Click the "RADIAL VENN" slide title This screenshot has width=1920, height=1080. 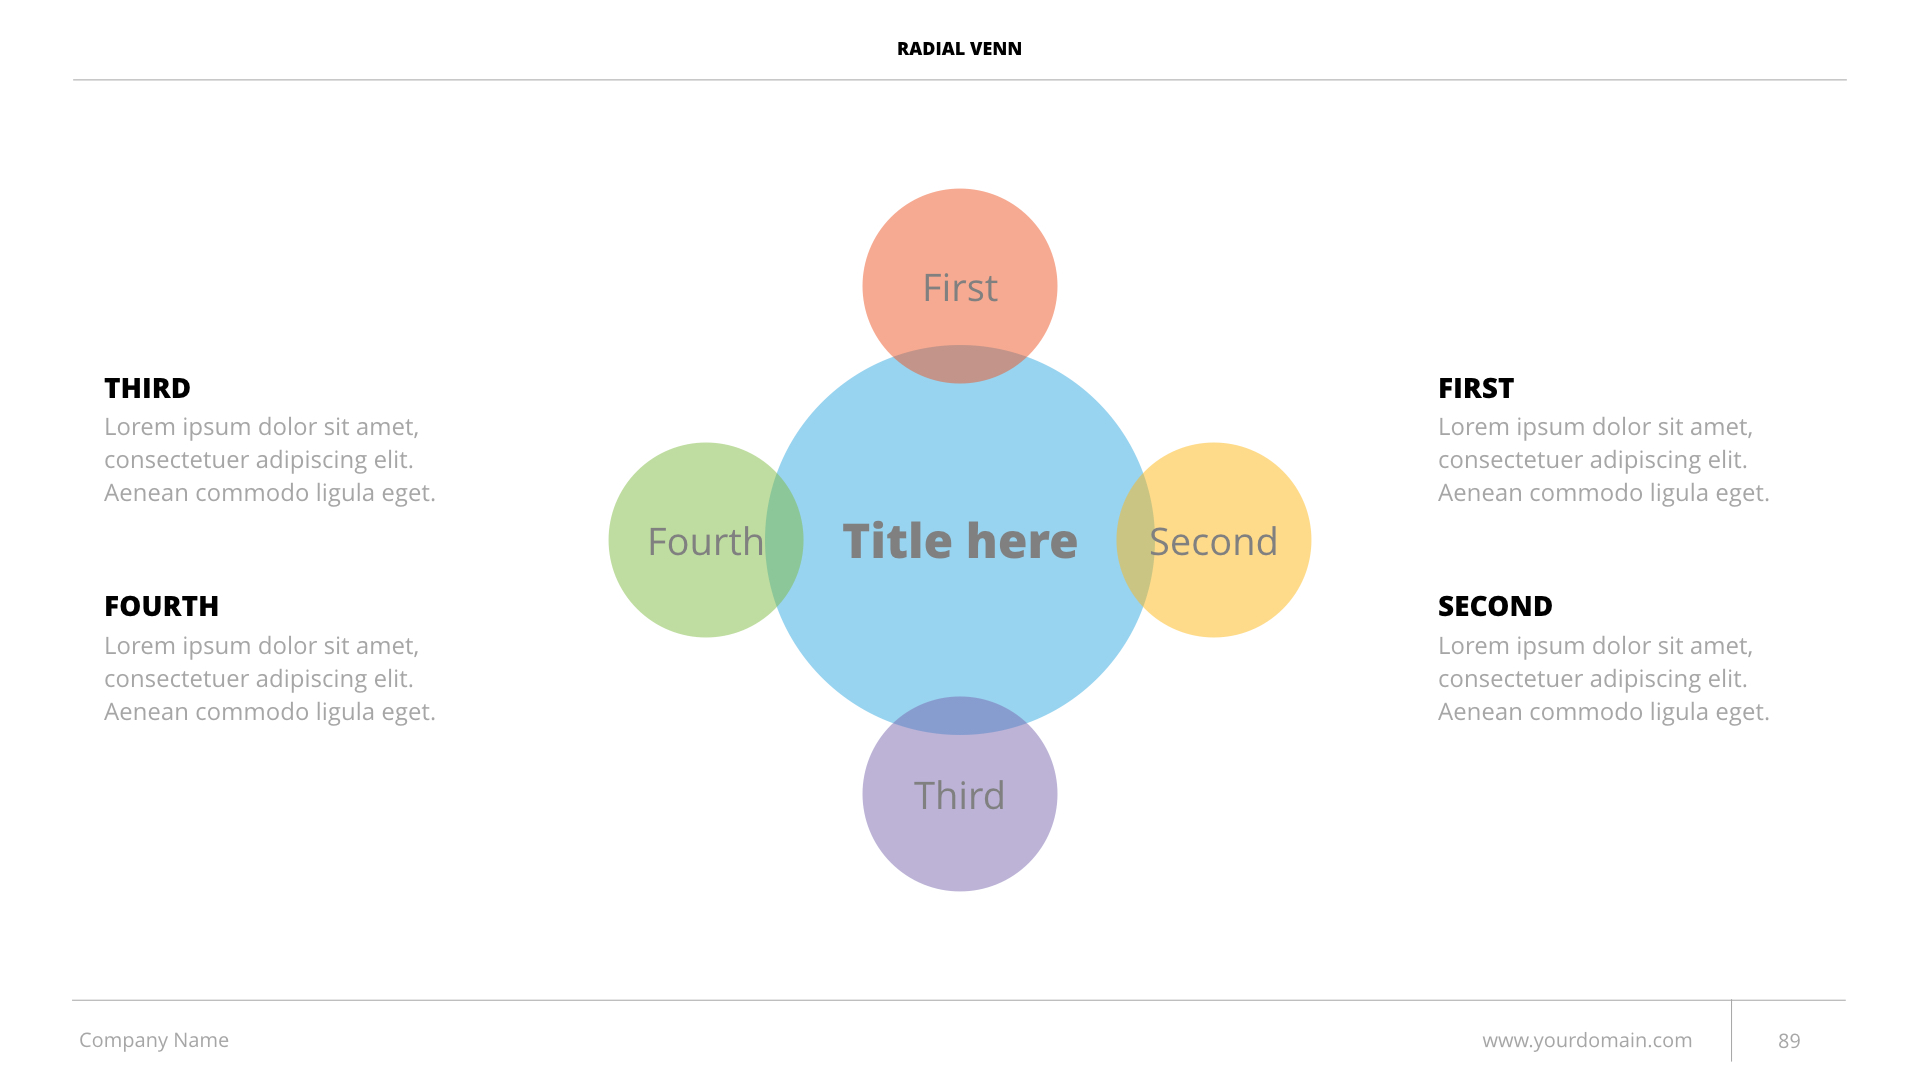959,48
